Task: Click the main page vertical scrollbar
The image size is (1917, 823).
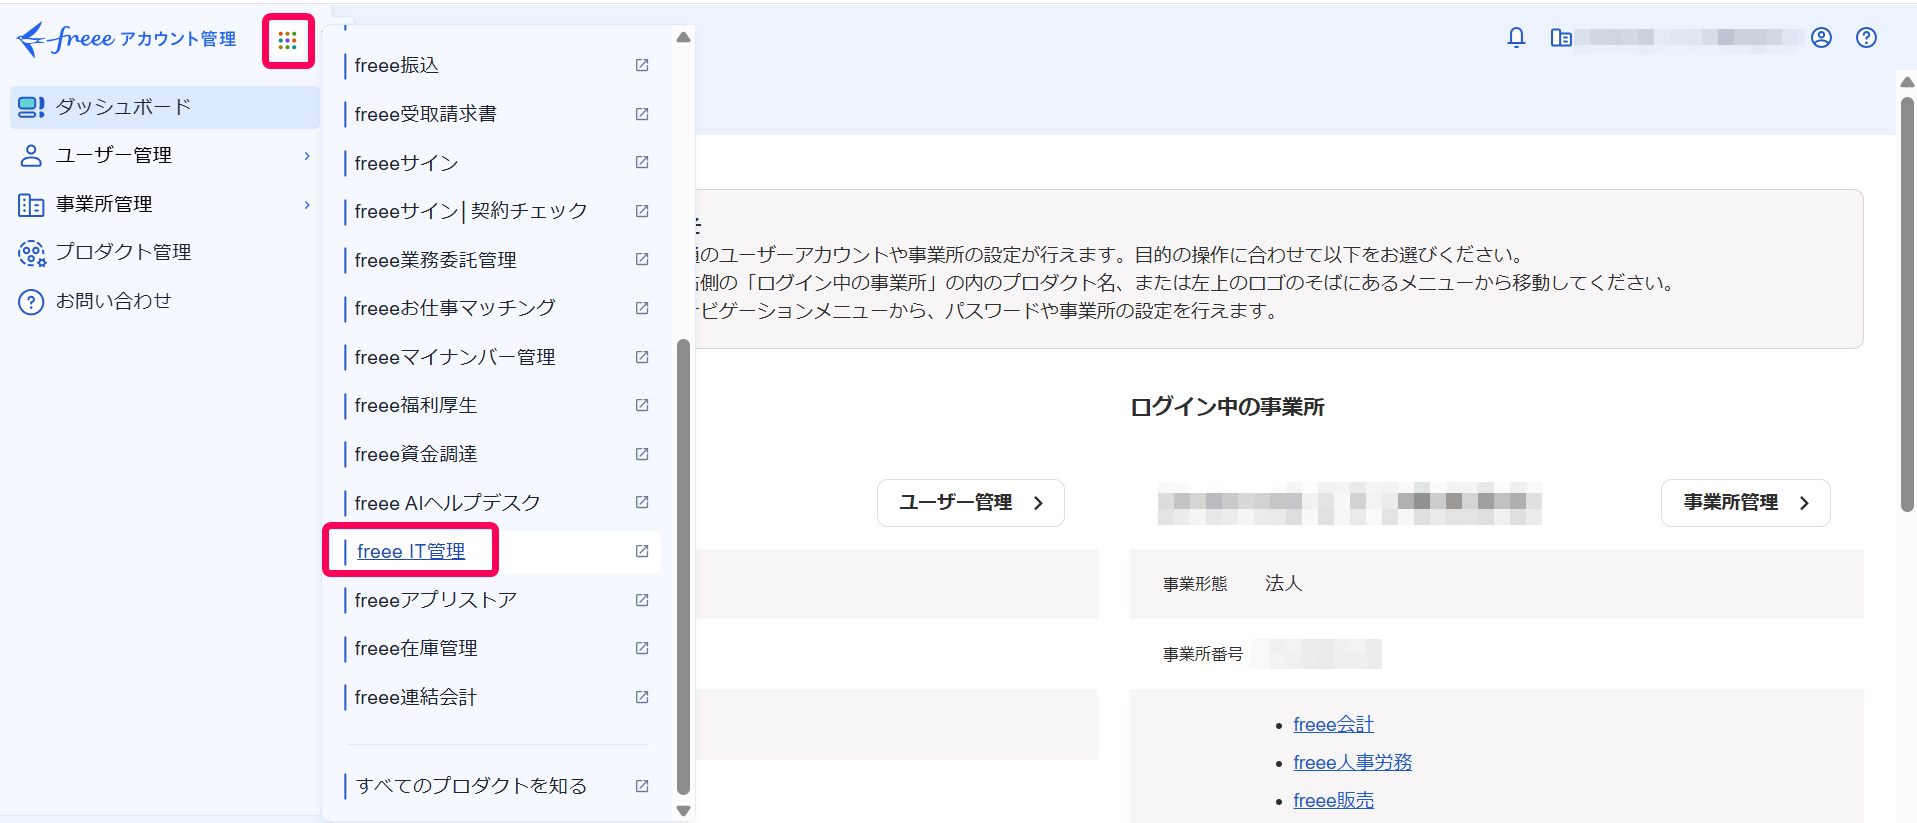Action: (x=1907, y=305)
